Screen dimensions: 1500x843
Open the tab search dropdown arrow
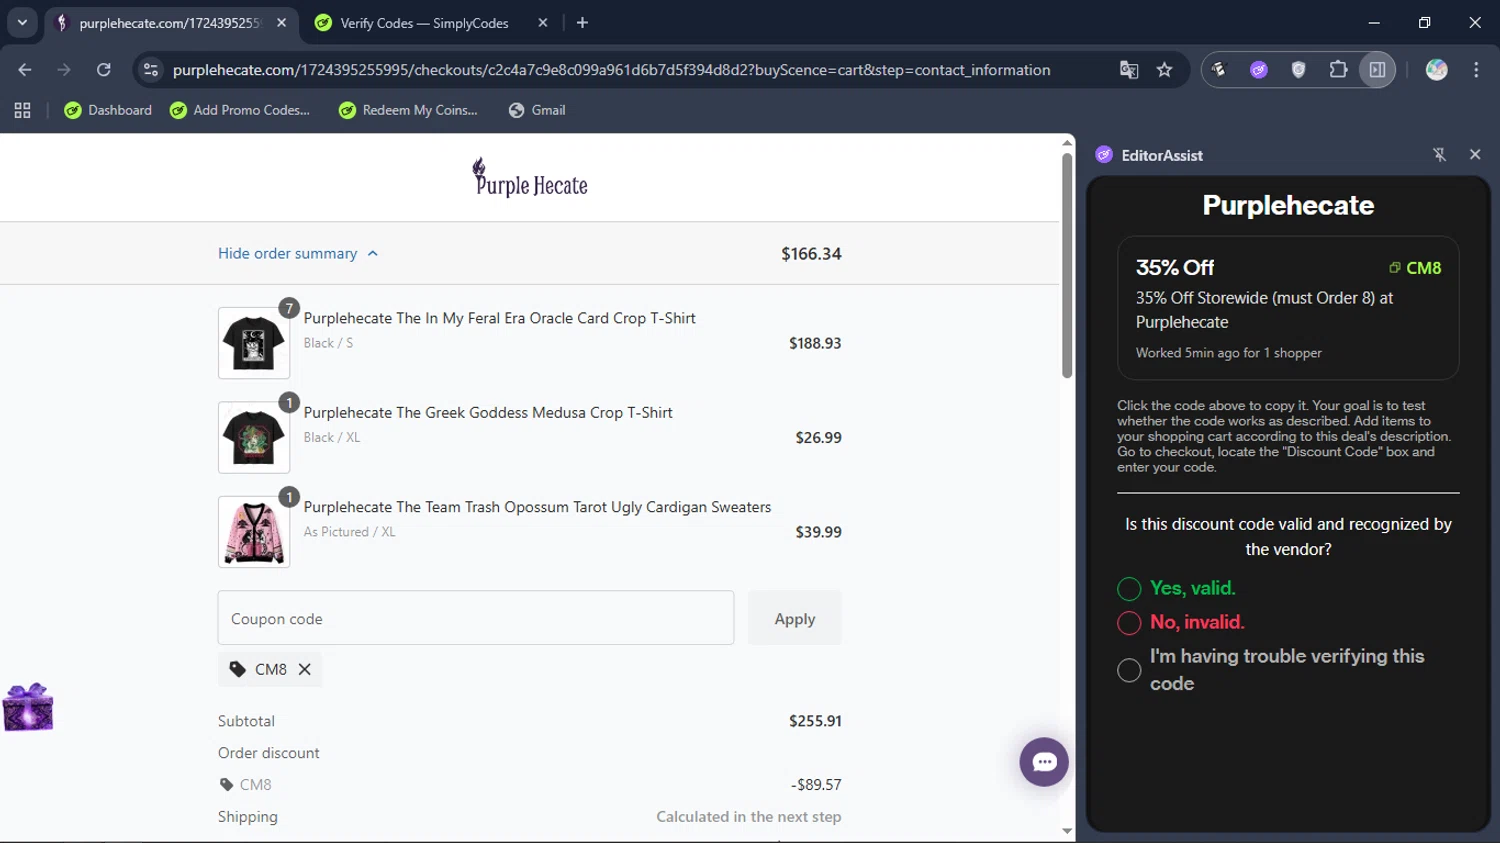click(x=22, y=22)
